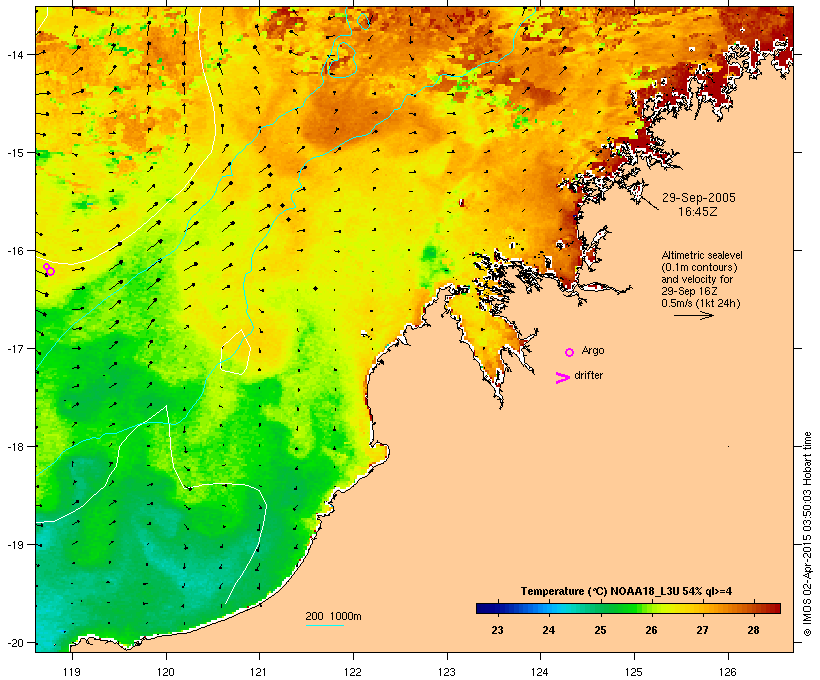The image size is (820, 680).
Task: Click the longitude axis label '122'
Action: (353, 672)
